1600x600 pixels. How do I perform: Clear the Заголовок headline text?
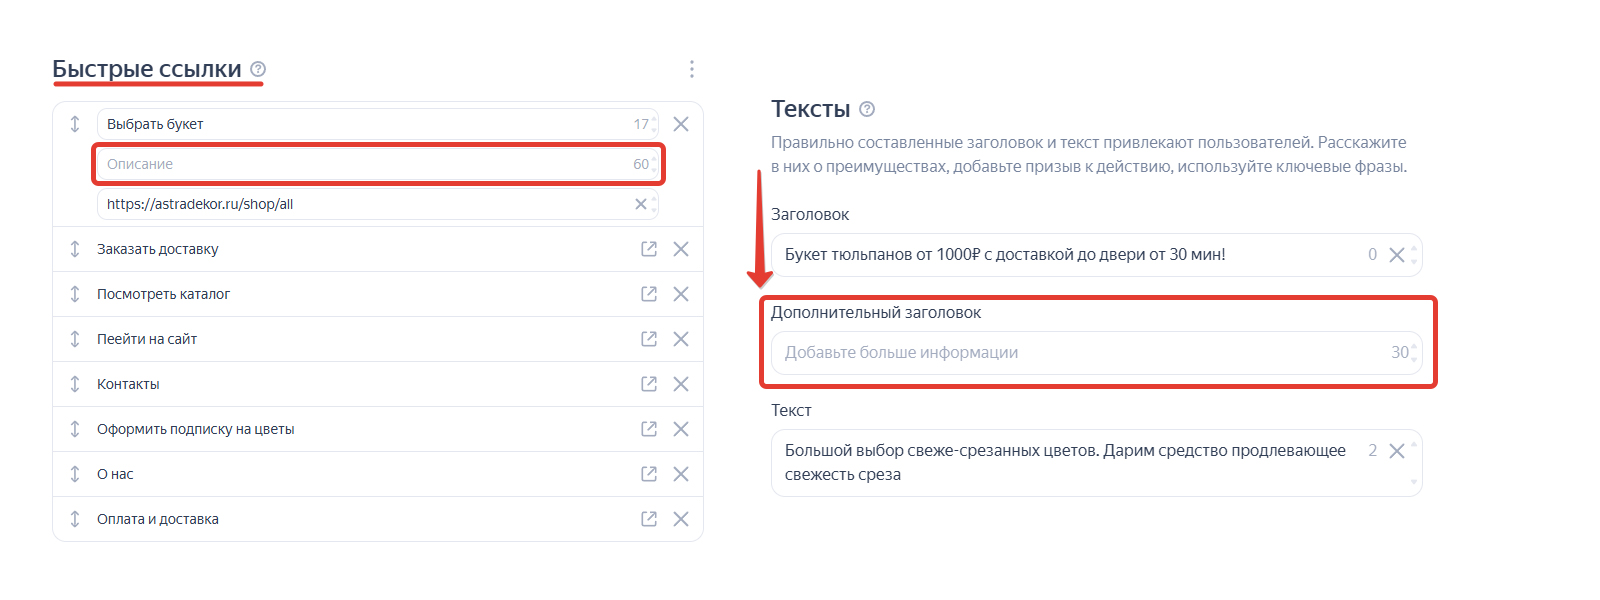pyautogui.click(x=1397, y=255)
